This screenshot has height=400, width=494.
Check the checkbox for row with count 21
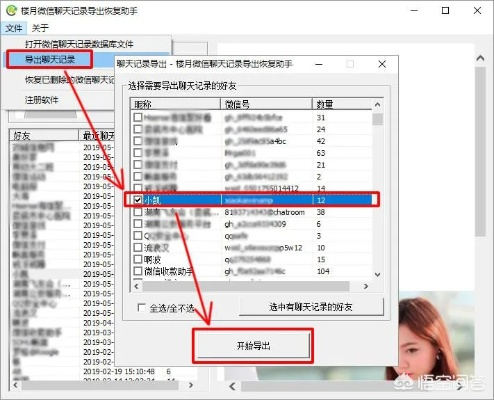tap(138, 165)
